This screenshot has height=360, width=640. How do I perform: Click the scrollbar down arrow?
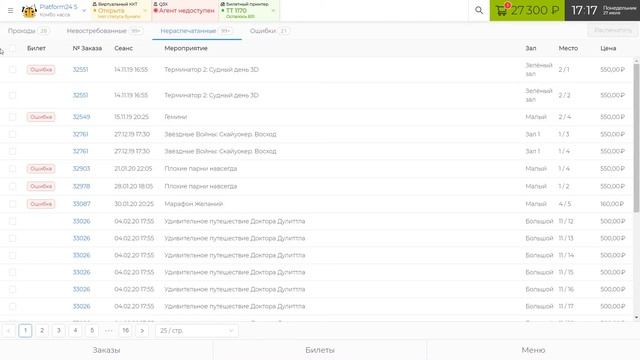pos(636,317)
